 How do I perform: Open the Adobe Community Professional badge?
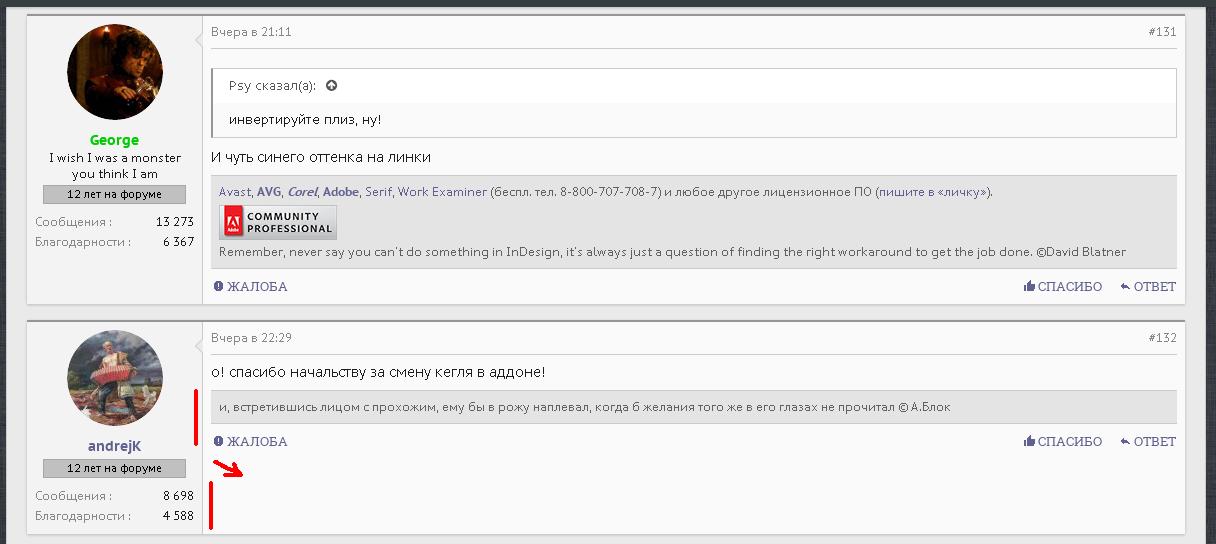278,222
